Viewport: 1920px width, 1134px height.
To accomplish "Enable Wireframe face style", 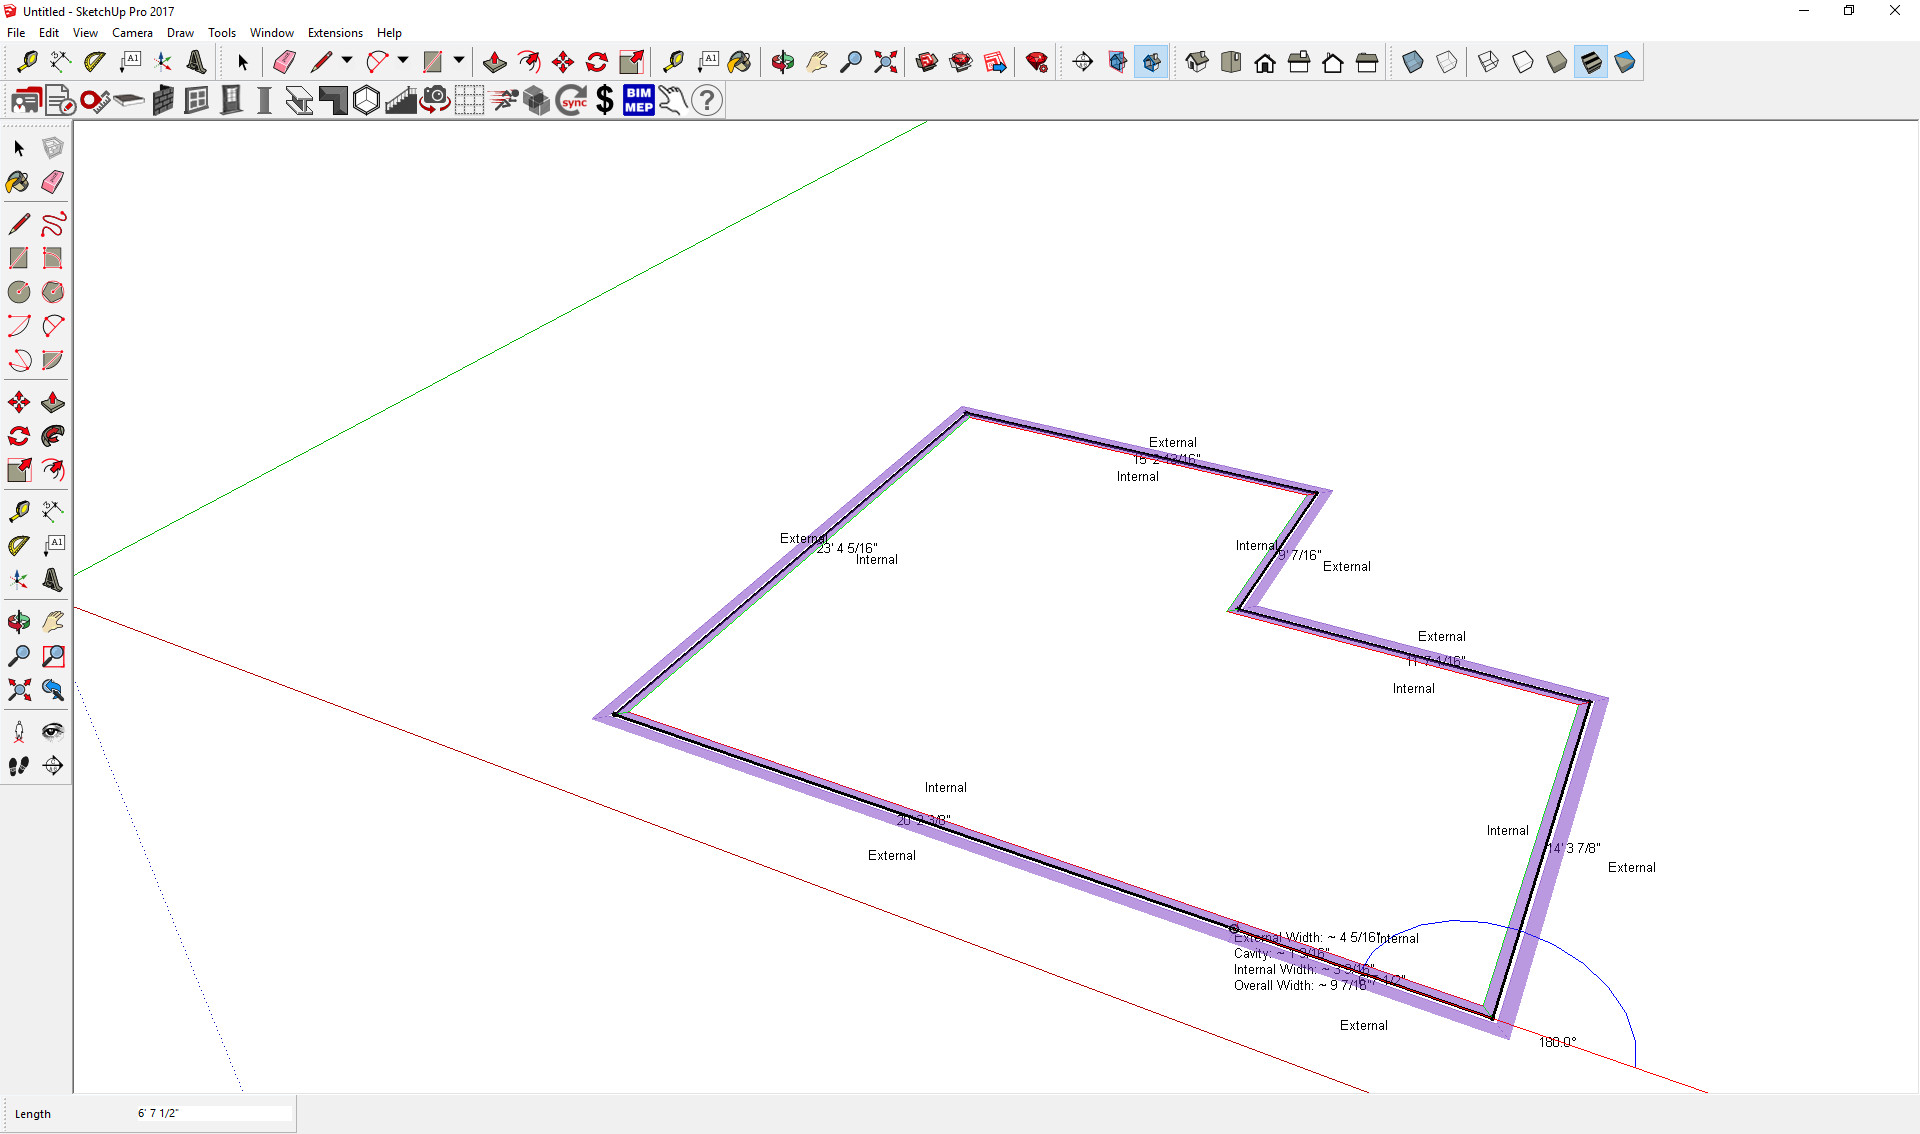I will coord(1488,62).
